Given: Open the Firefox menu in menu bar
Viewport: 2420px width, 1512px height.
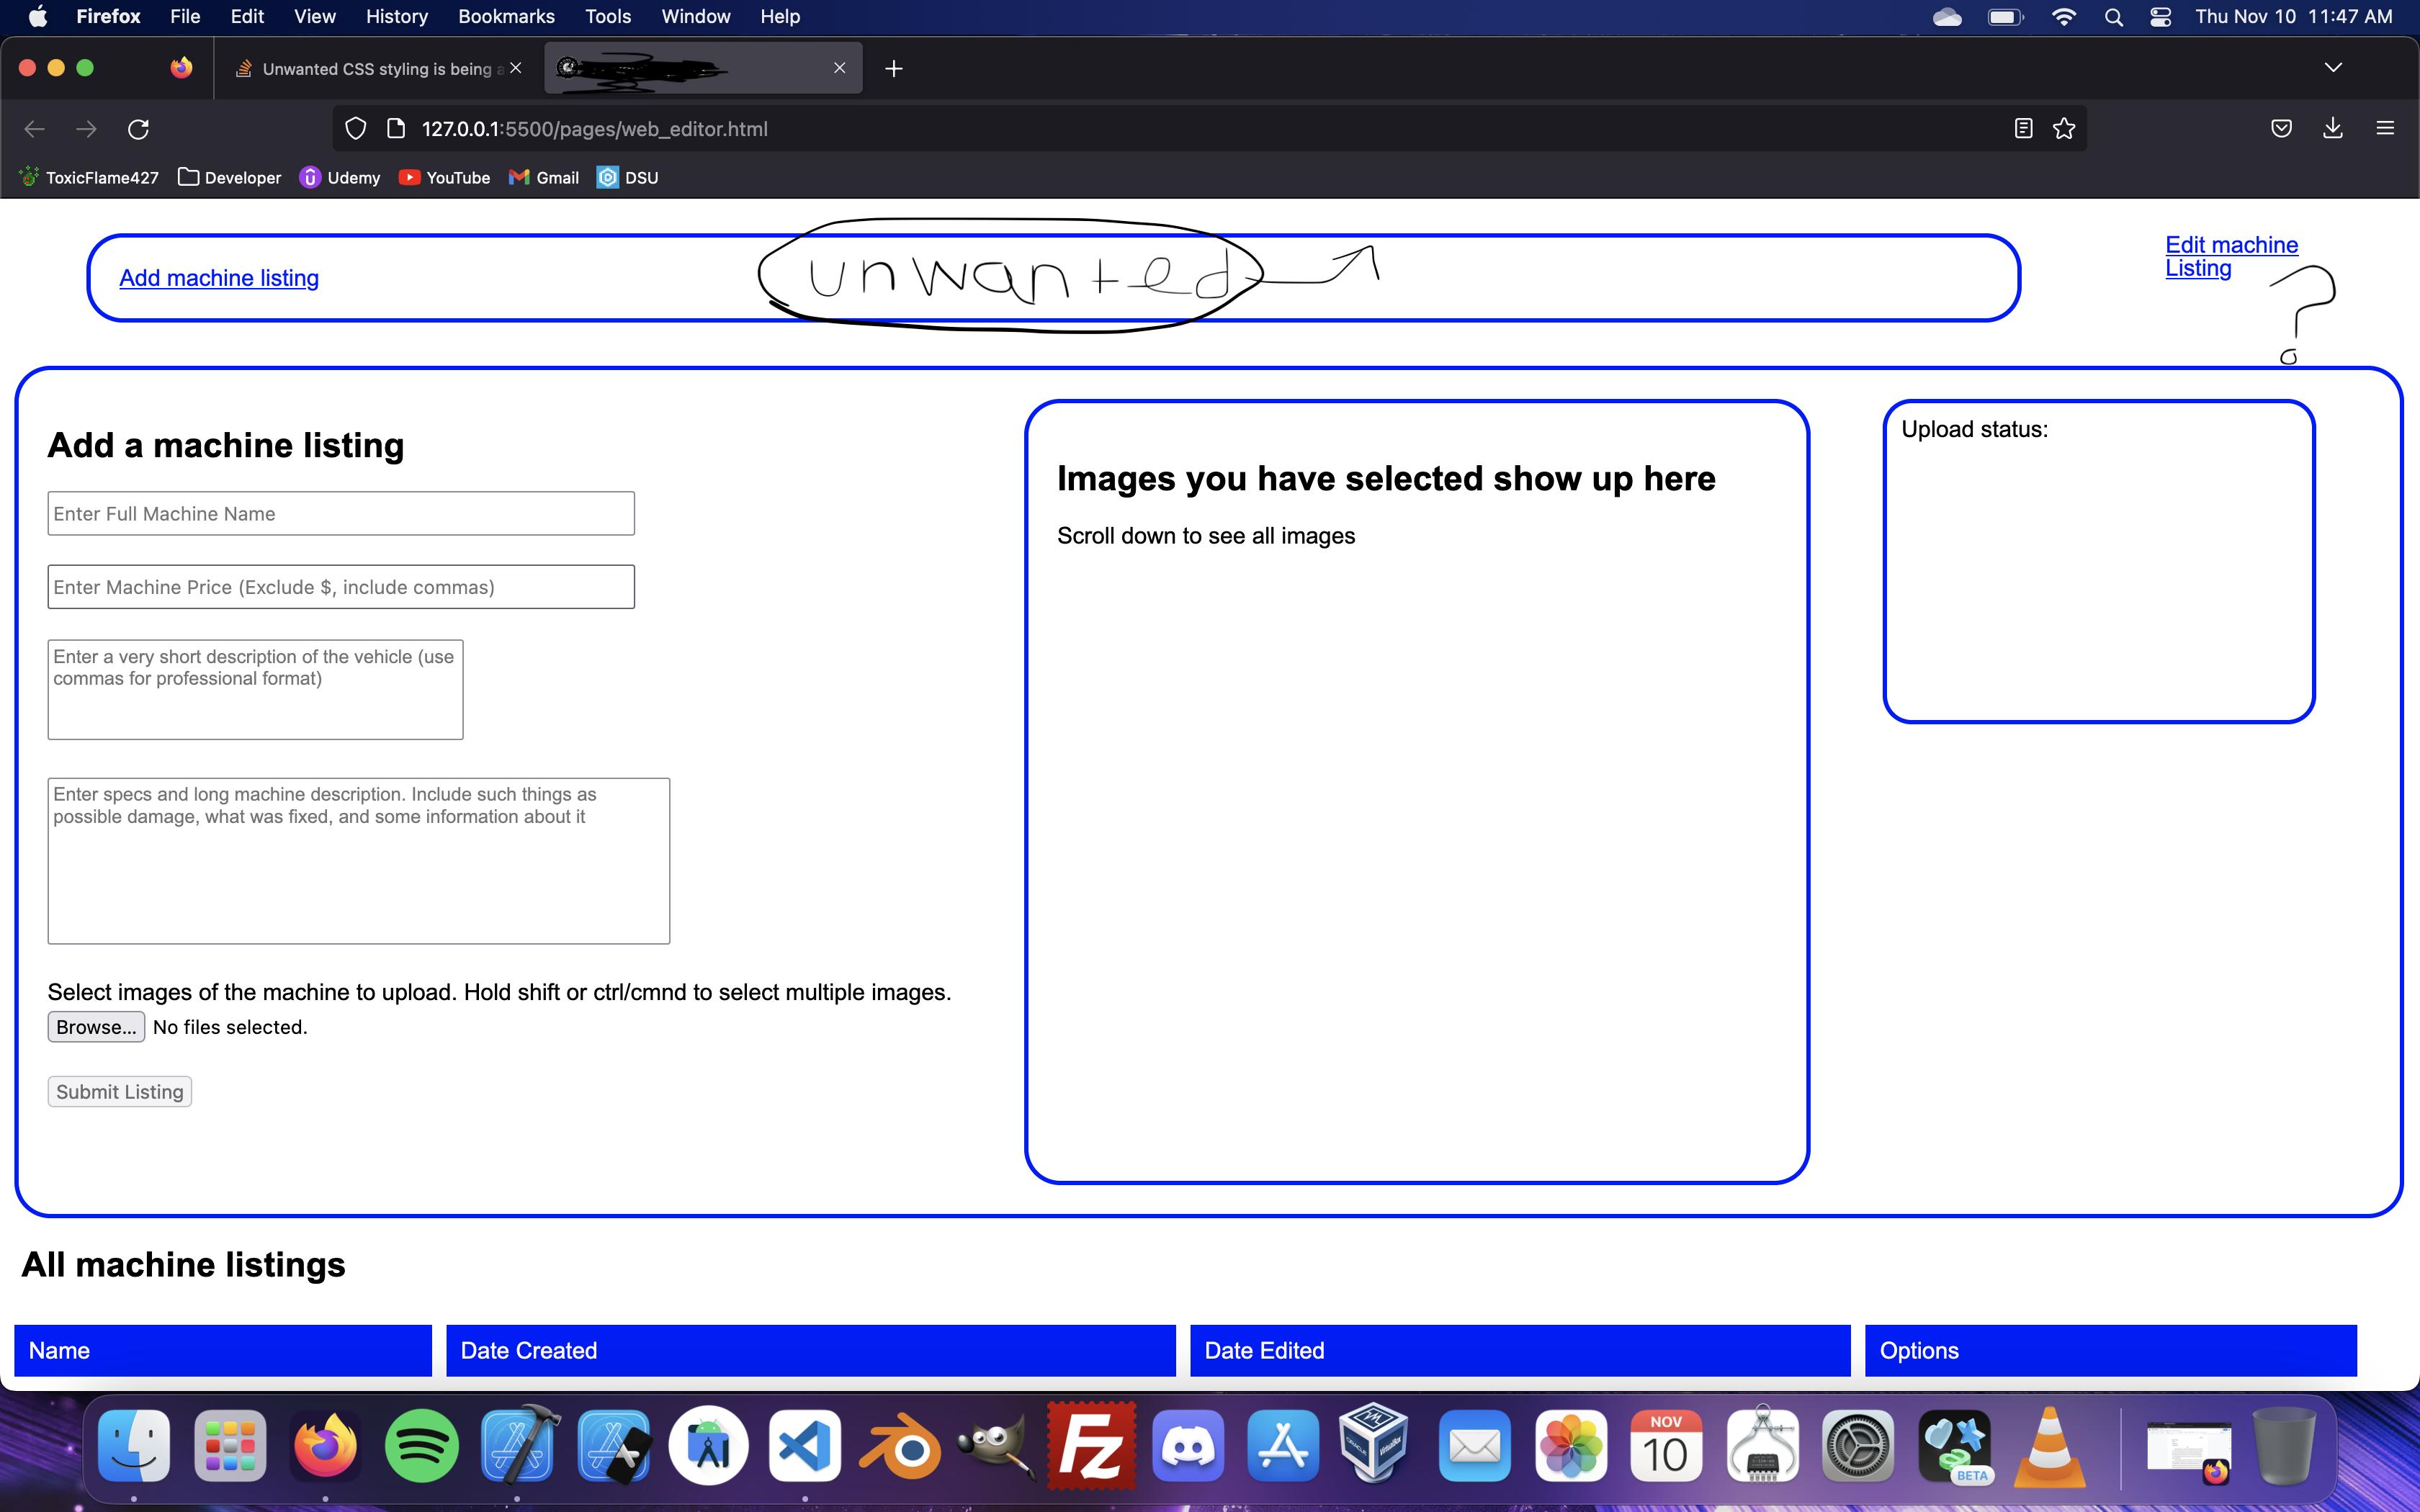Looking at the screenshot, I should pos(108,17).
